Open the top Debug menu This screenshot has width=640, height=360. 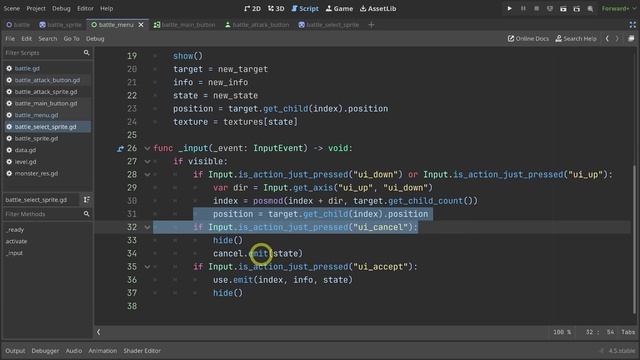pyautogui.click(x=61, y=8)
